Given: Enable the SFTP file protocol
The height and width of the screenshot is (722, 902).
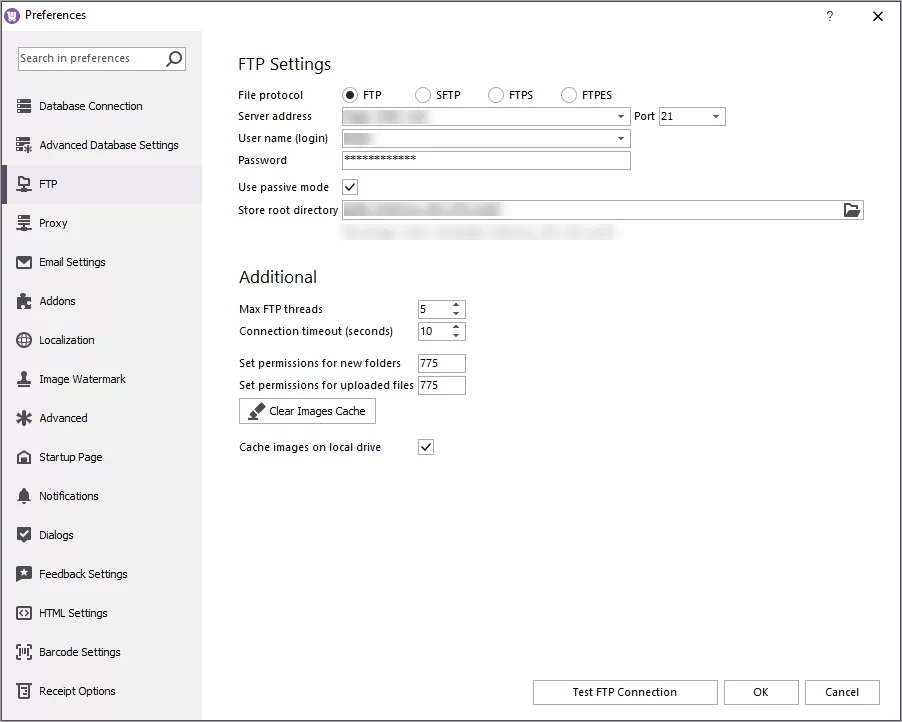Looking at the screenshot, I should [x=422, y=94].
